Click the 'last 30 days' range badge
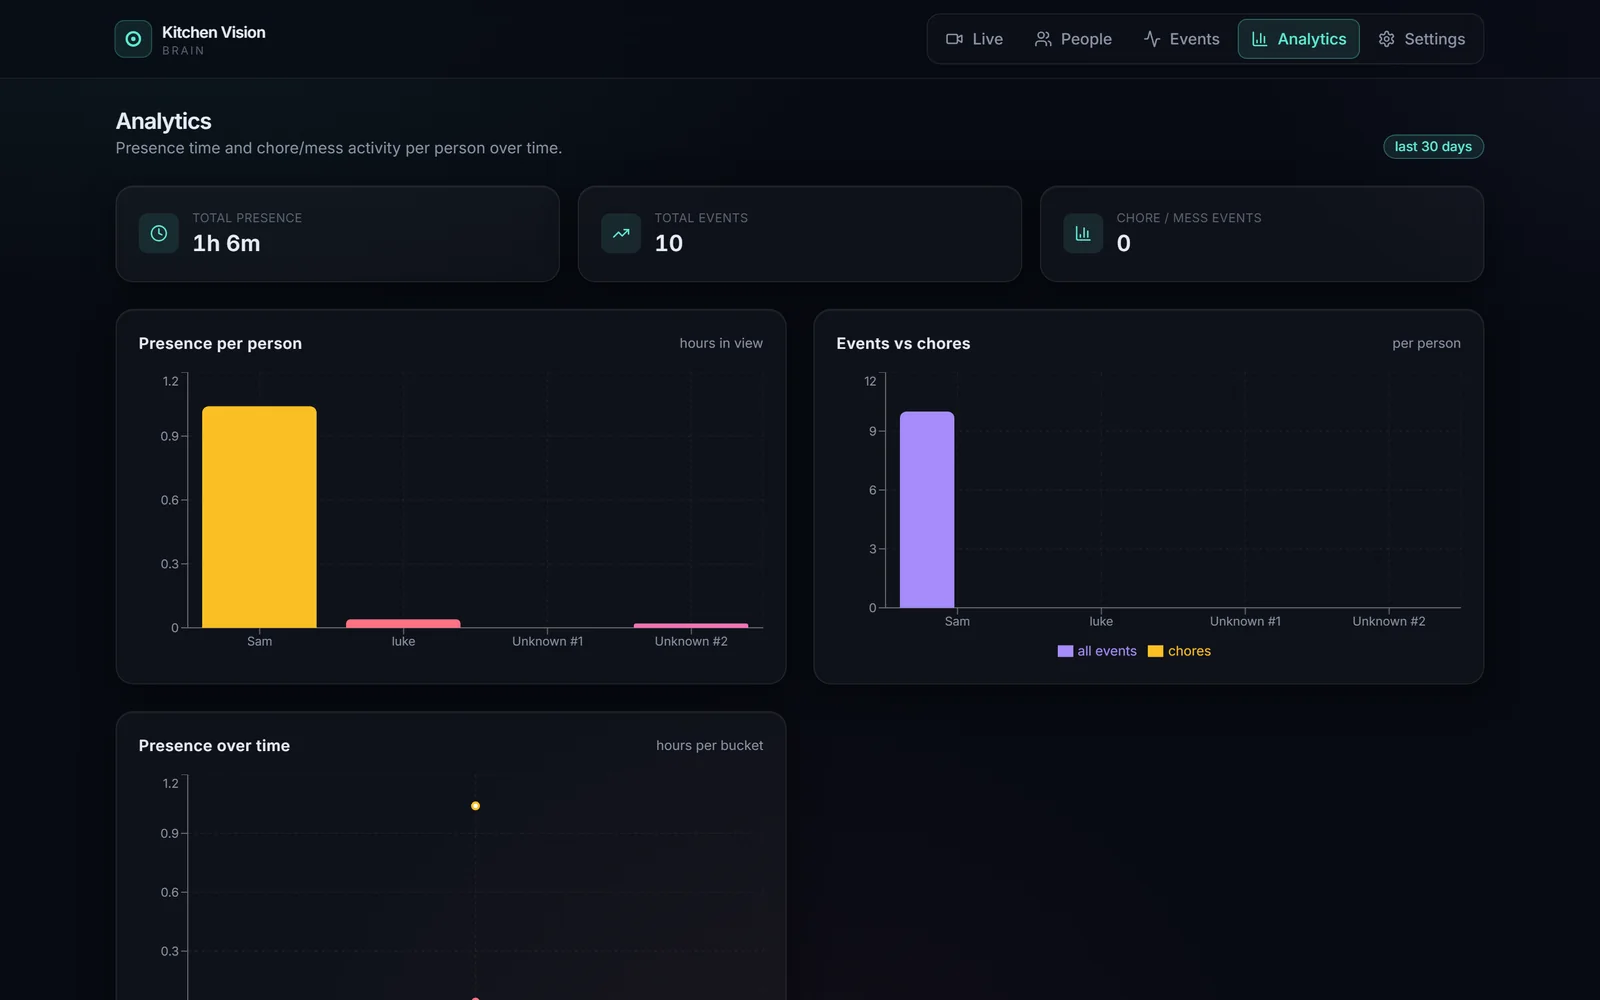1600x1000 pixels. coord(1433,147)
